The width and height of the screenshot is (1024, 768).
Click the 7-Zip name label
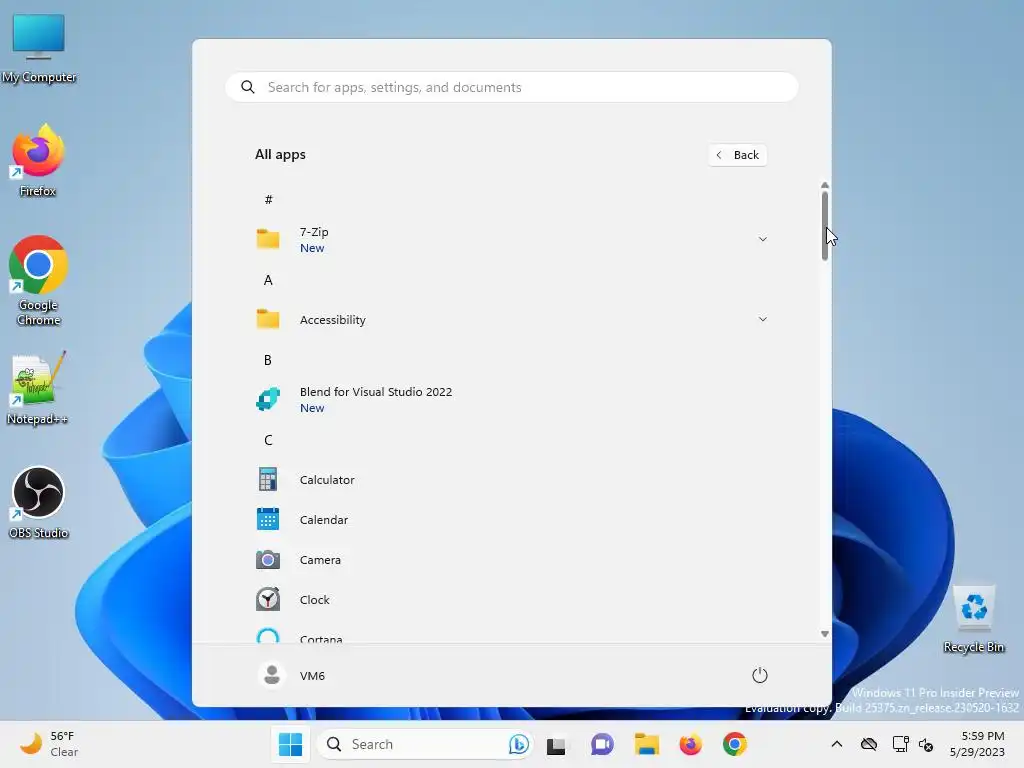click(314, 232)
